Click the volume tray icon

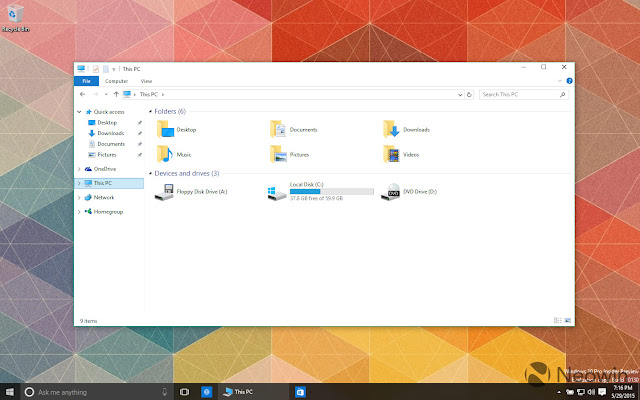[591, 392]
